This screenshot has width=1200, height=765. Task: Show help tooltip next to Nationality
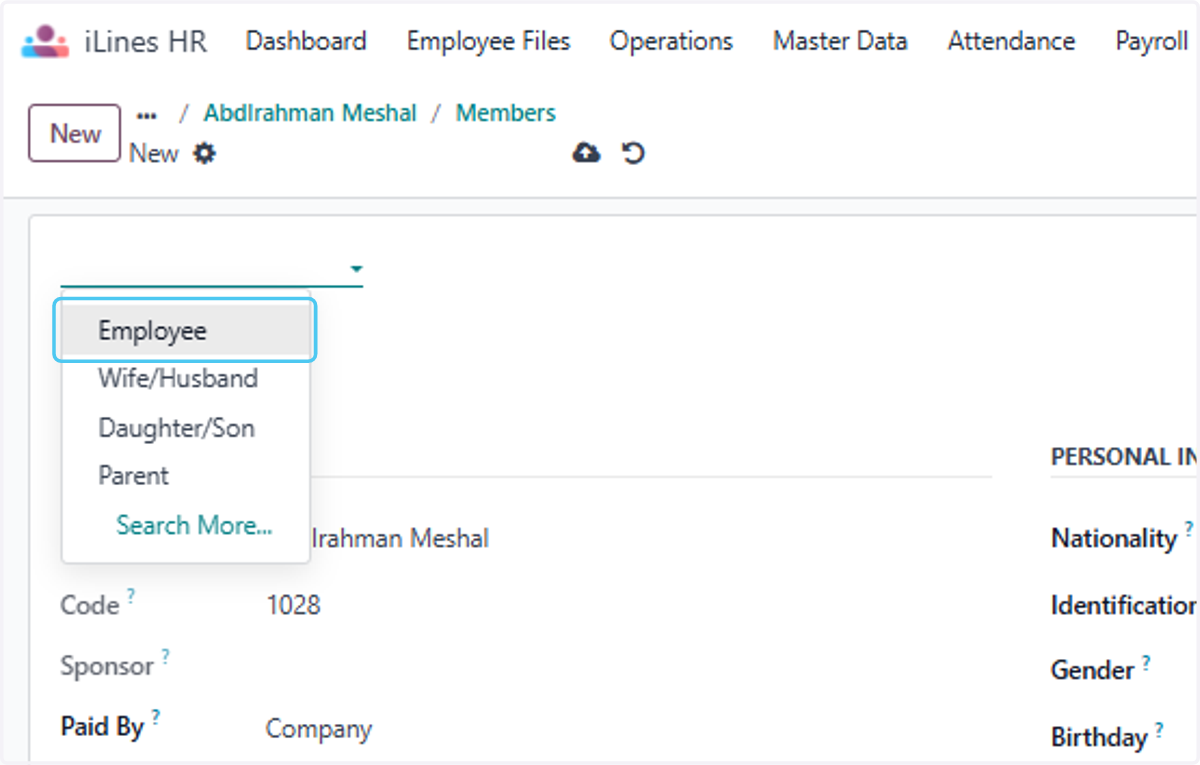(x=1189, y=529)
